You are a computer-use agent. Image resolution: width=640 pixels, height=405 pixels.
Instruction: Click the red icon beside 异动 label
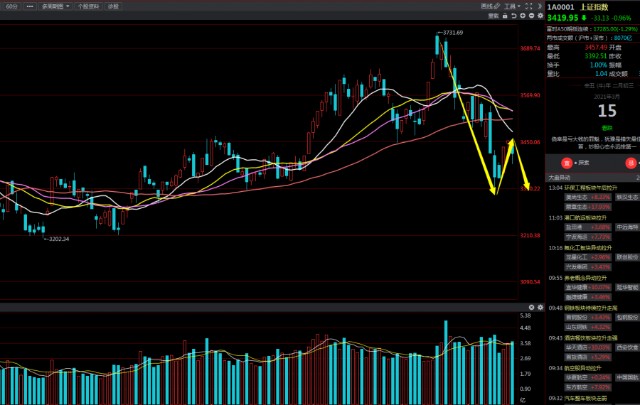pyautogui.click(x=567, y=161)
